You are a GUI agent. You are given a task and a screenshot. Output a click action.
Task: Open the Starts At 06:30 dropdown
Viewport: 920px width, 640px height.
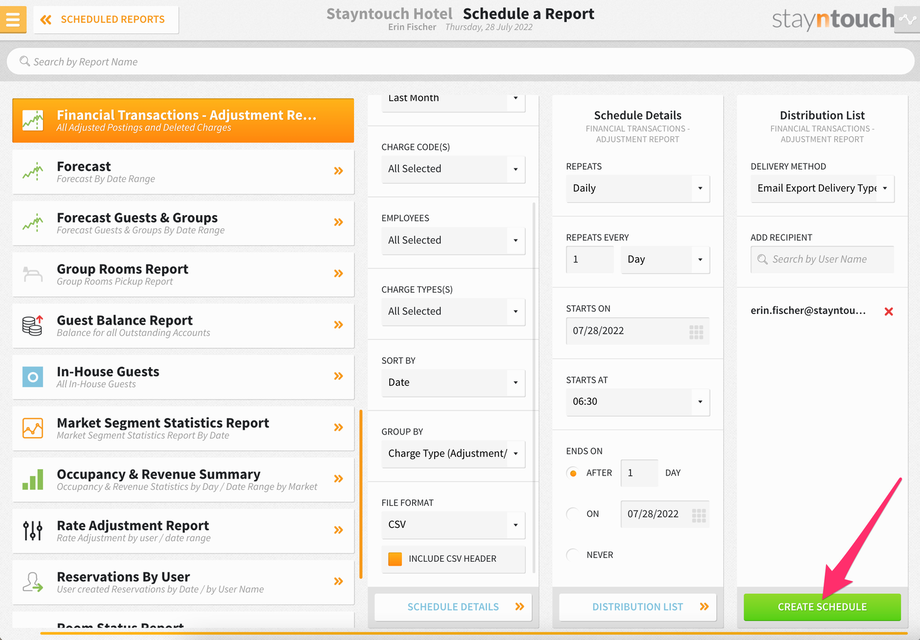[x=638, y=402]
